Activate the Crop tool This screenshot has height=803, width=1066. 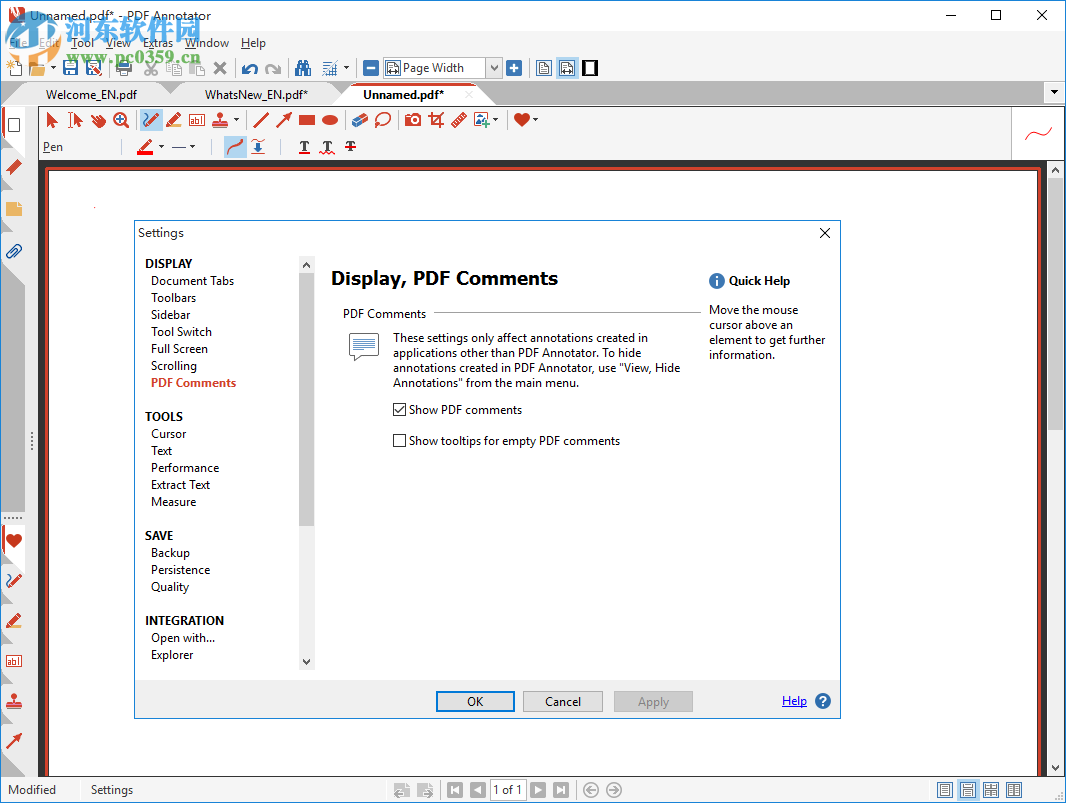pos(436,119)
